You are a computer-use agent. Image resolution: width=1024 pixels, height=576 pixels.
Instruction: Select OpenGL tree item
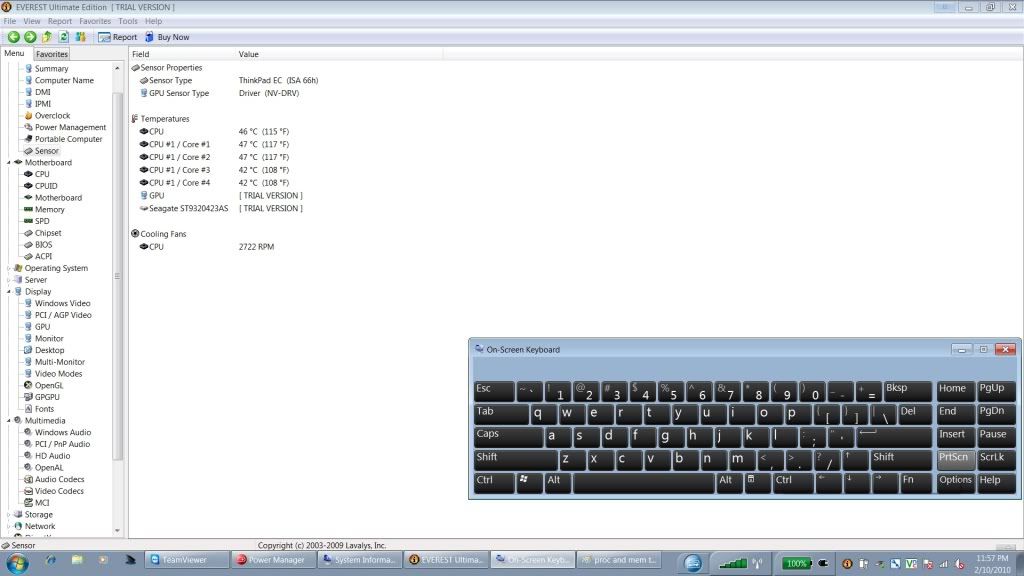[49, 385]
